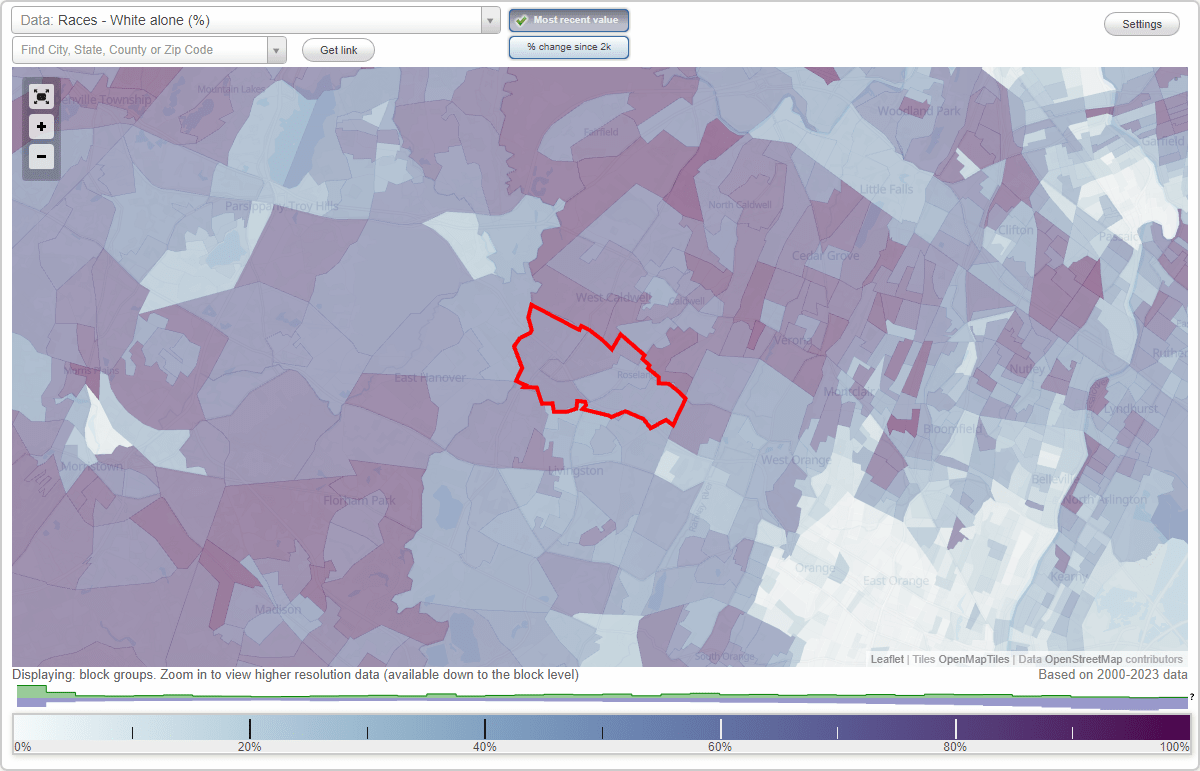Click the Settings gear-style button top right
1200x771 pixels.
pyautogui.click(x=1141, y=23)
